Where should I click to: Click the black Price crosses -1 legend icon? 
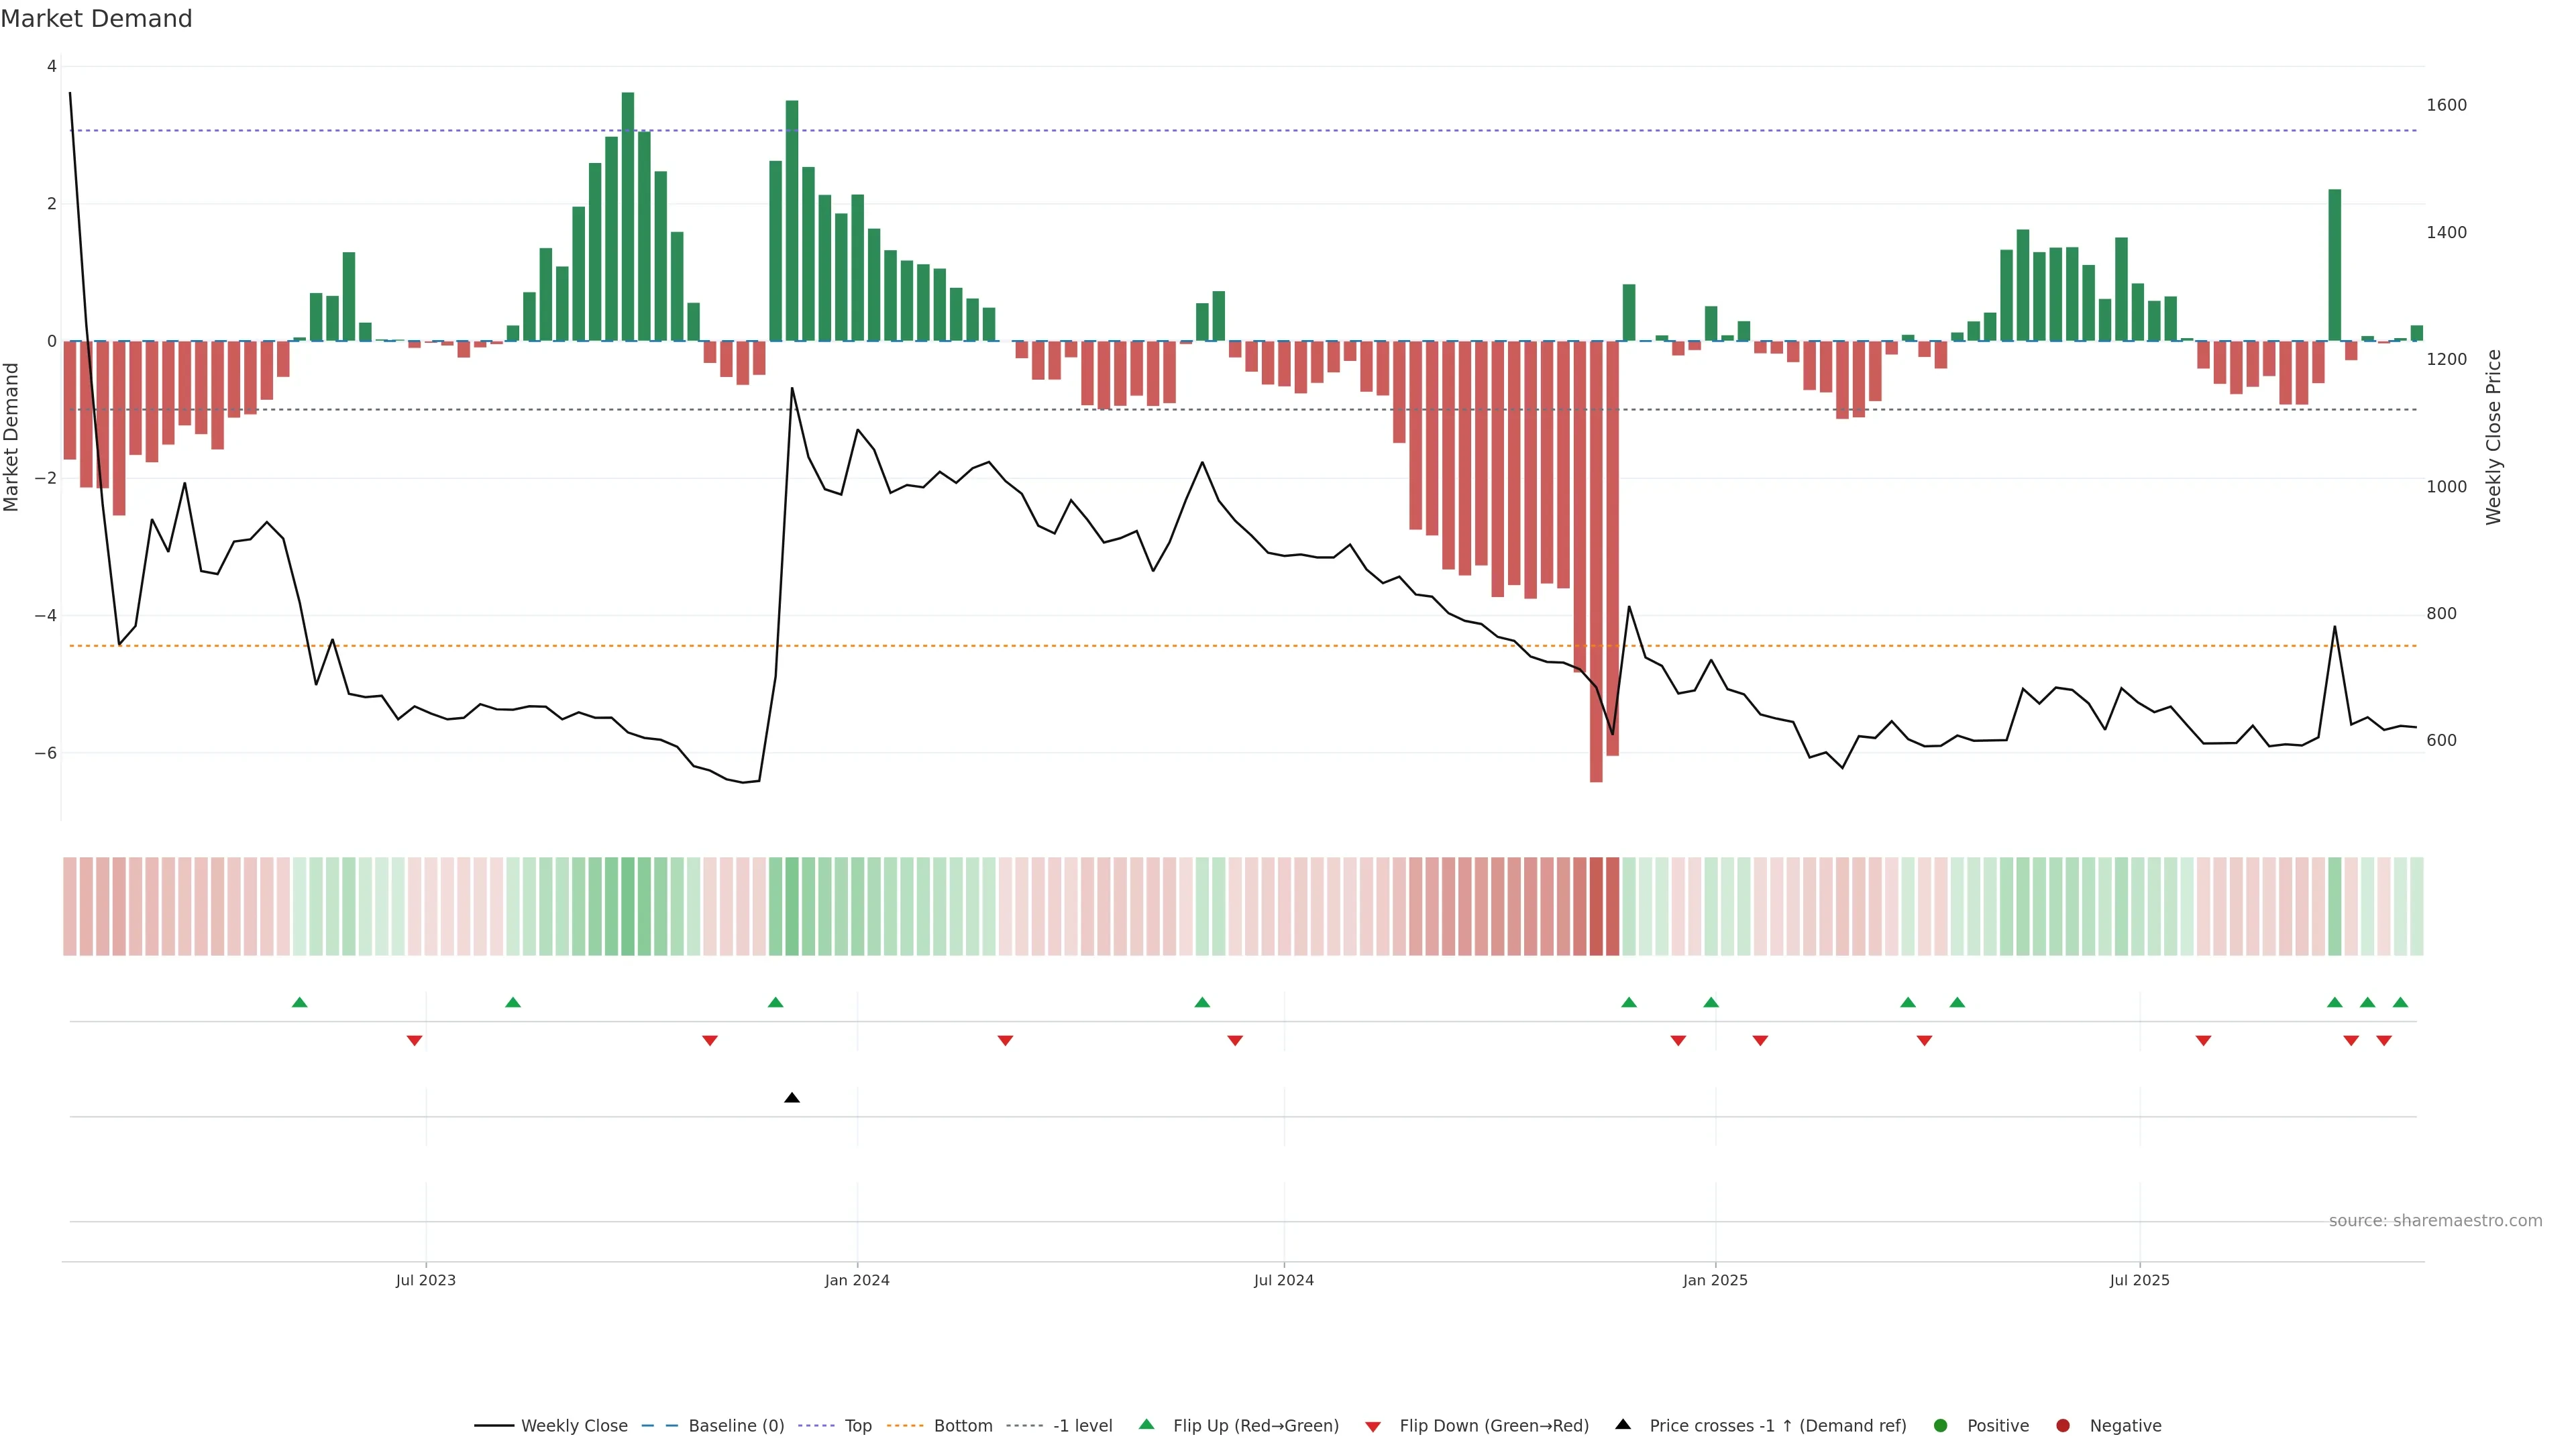coord(1623,1424)
